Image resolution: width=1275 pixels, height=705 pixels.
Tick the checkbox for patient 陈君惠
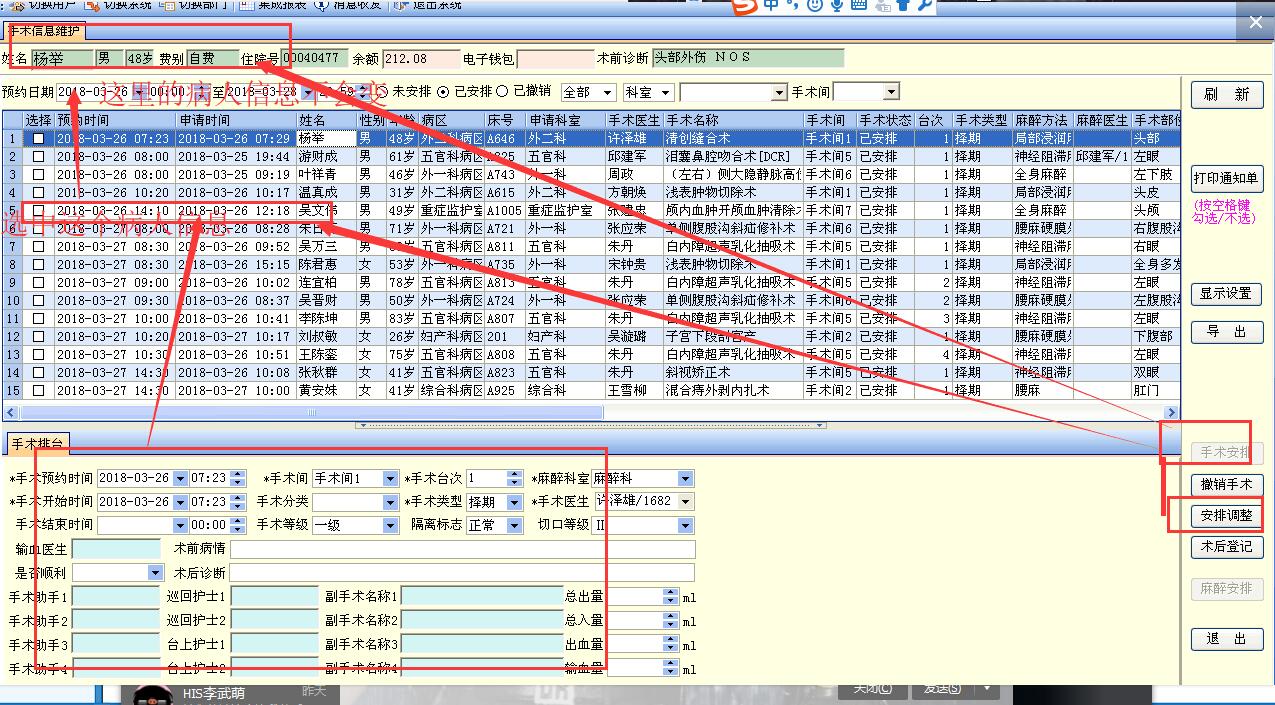[x=38, y=264]
